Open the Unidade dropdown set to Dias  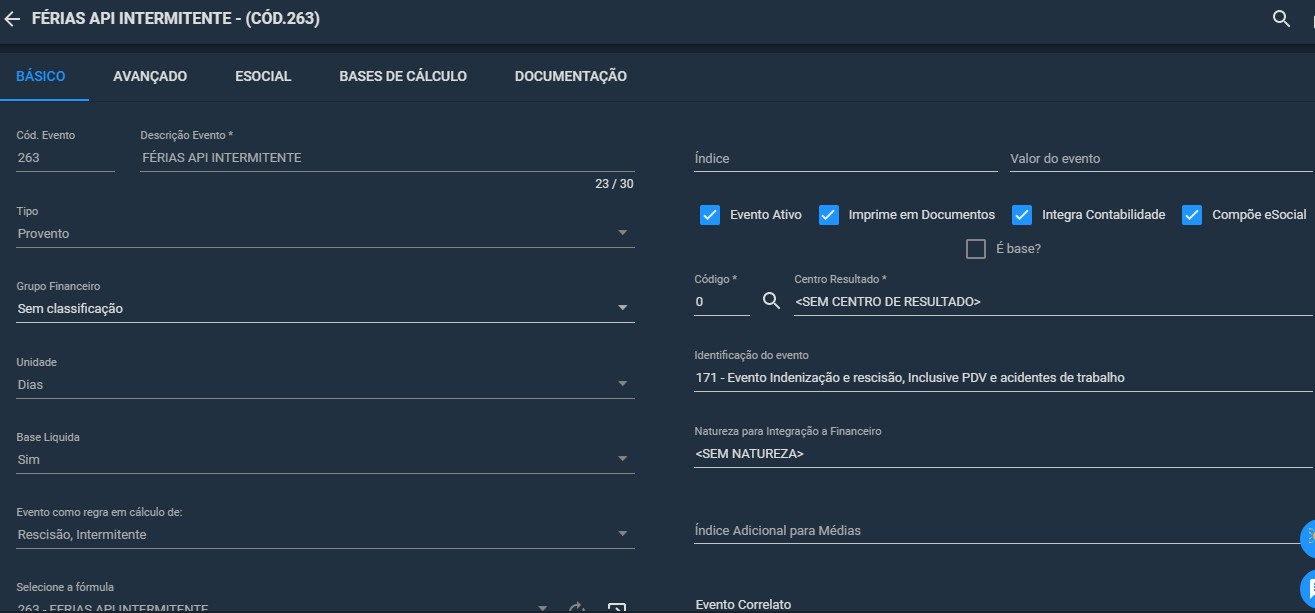[x=325, y=384]
